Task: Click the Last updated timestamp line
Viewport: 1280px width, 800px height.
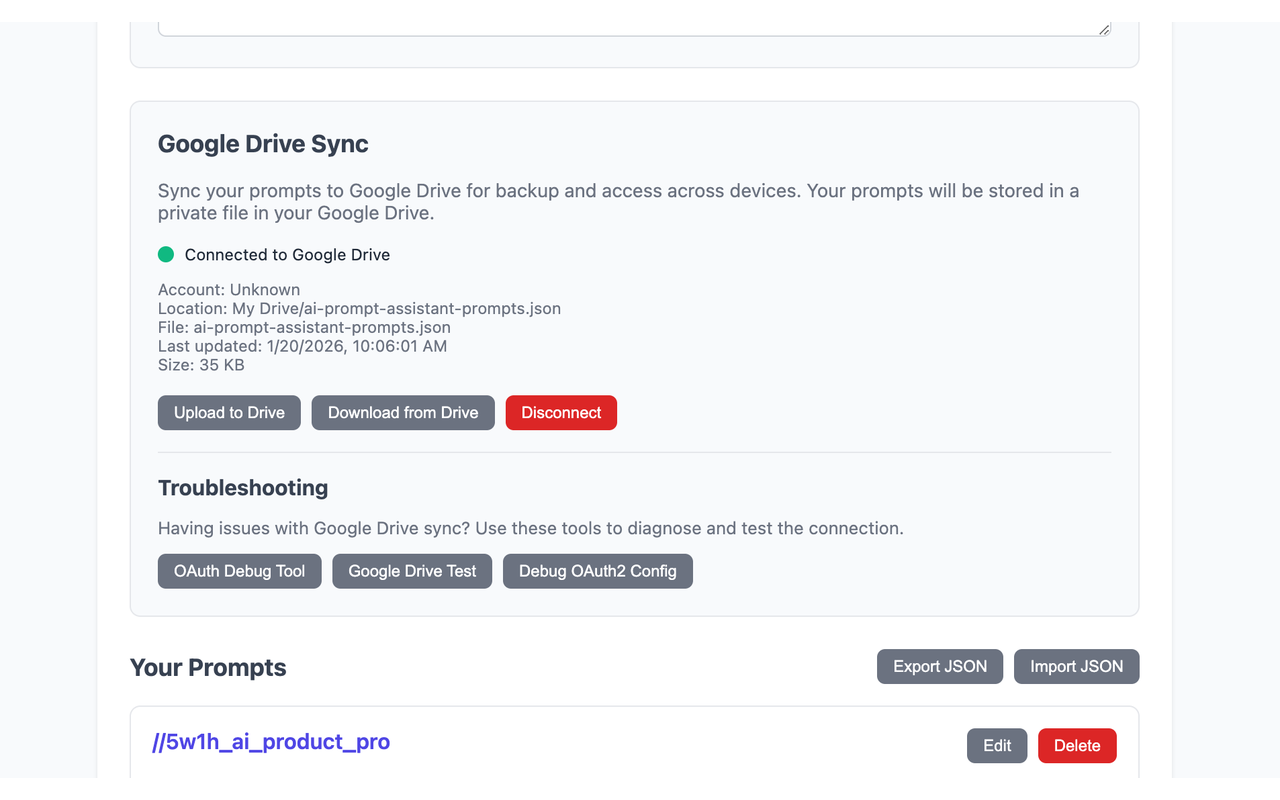Action: (302, 347)
